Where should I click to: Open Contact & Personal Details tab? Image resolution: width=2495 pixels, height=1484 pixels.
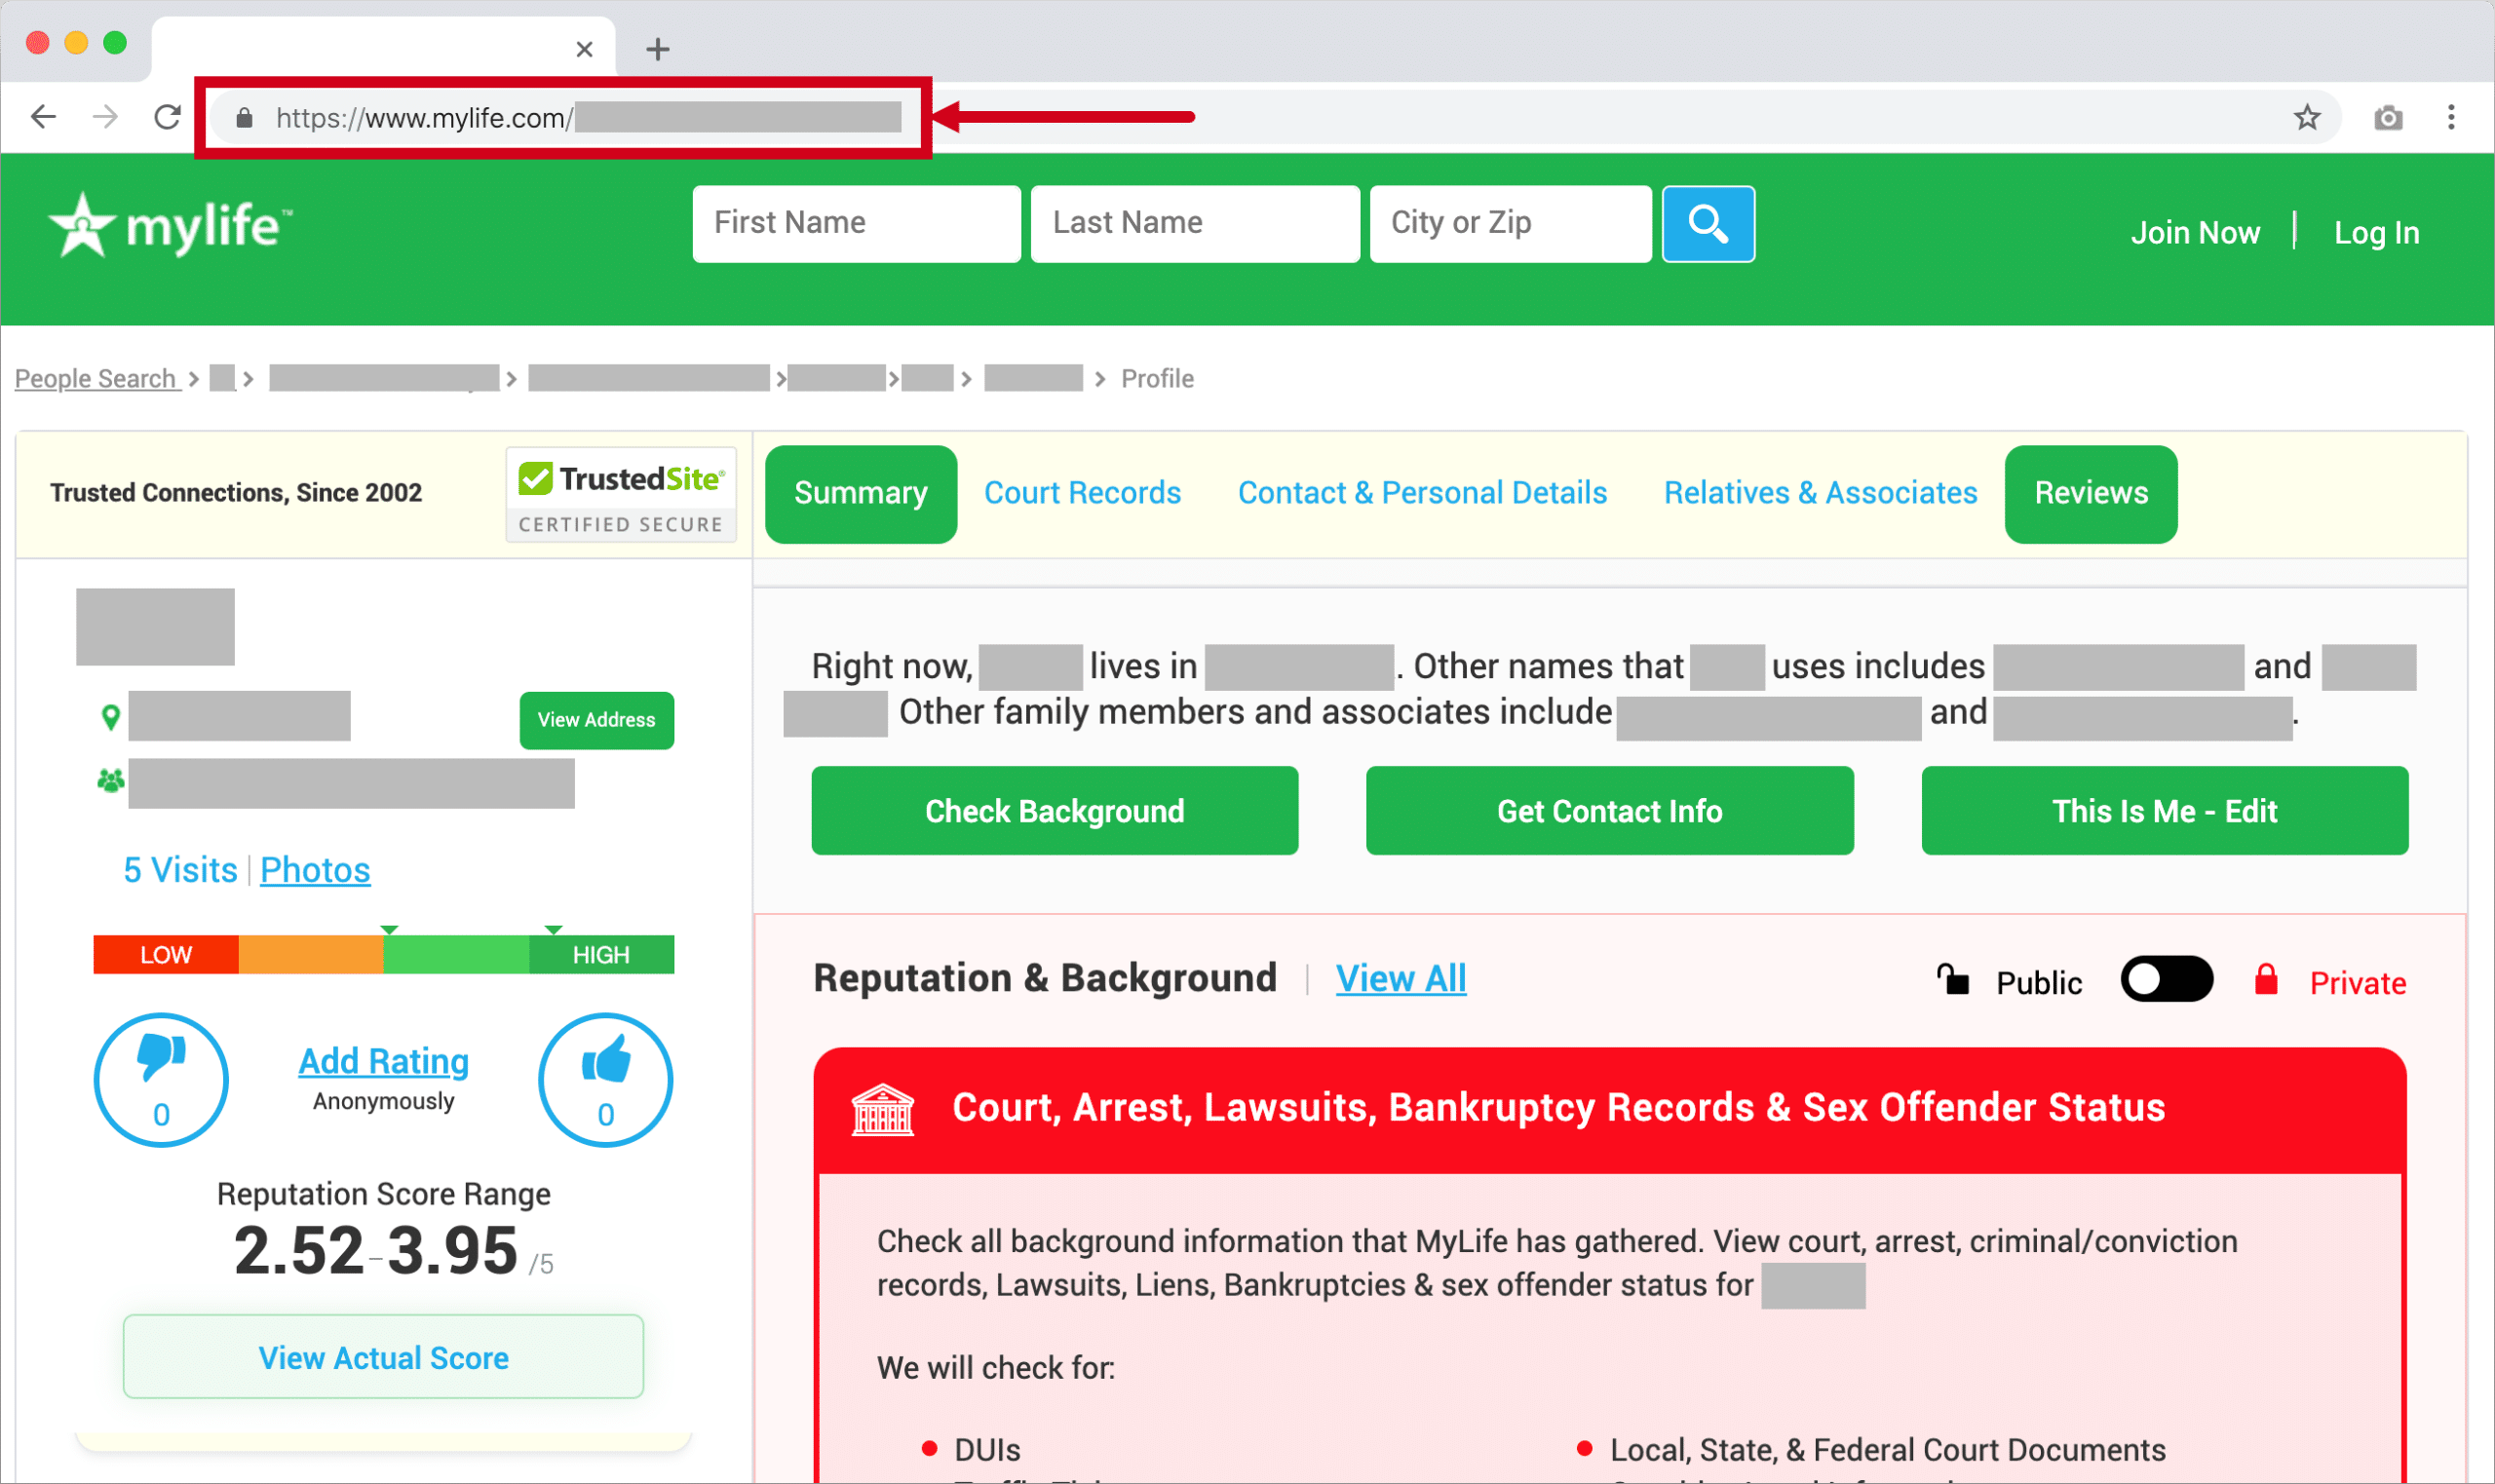pos(1422,493)
